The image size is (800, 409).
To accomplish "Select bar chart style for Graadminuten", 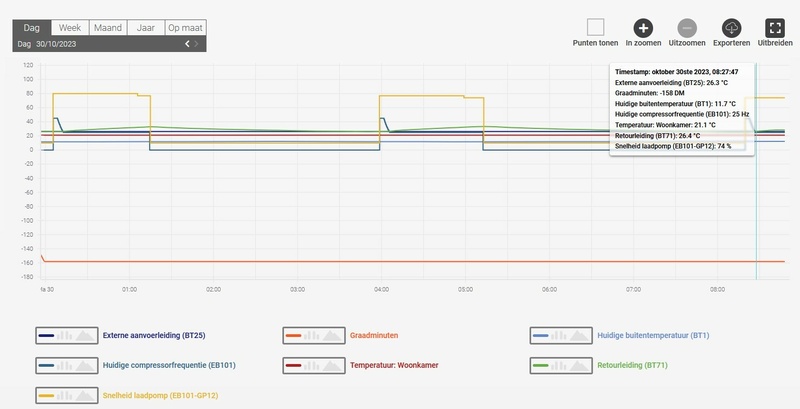I will 311,336.
